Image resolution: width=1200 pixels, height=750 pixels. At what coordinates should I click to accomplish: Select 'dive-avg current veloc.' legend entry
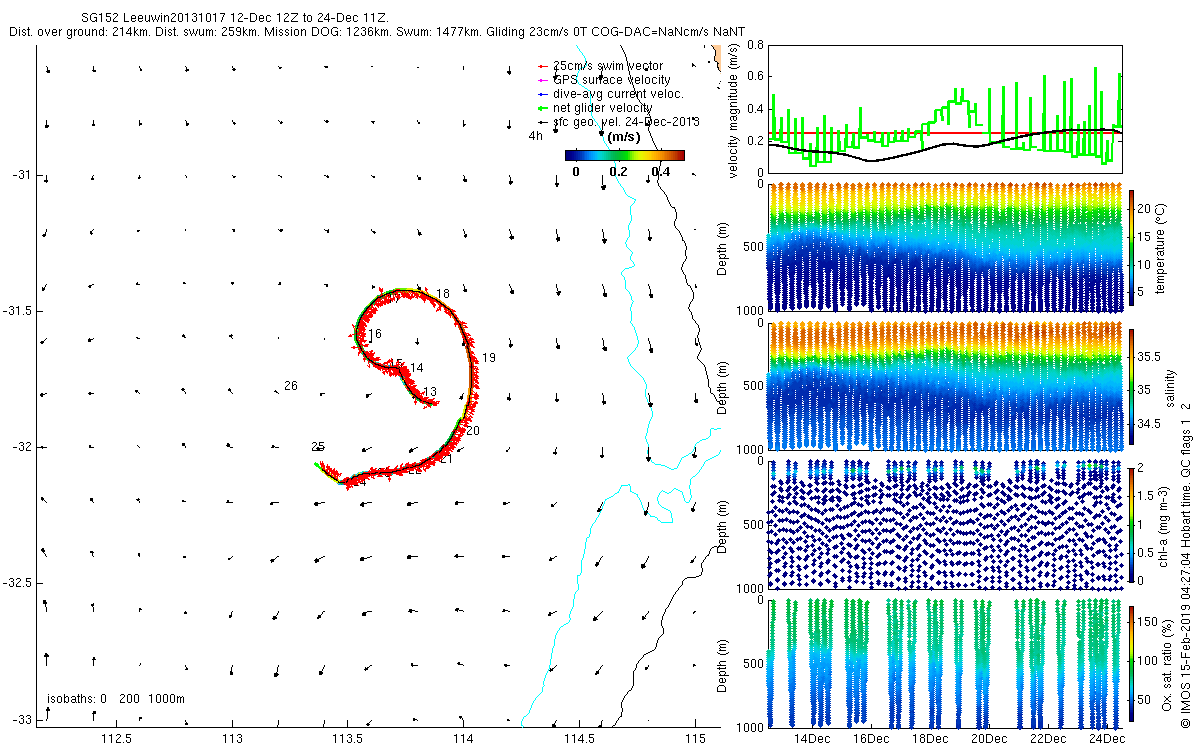pos(611,93)
